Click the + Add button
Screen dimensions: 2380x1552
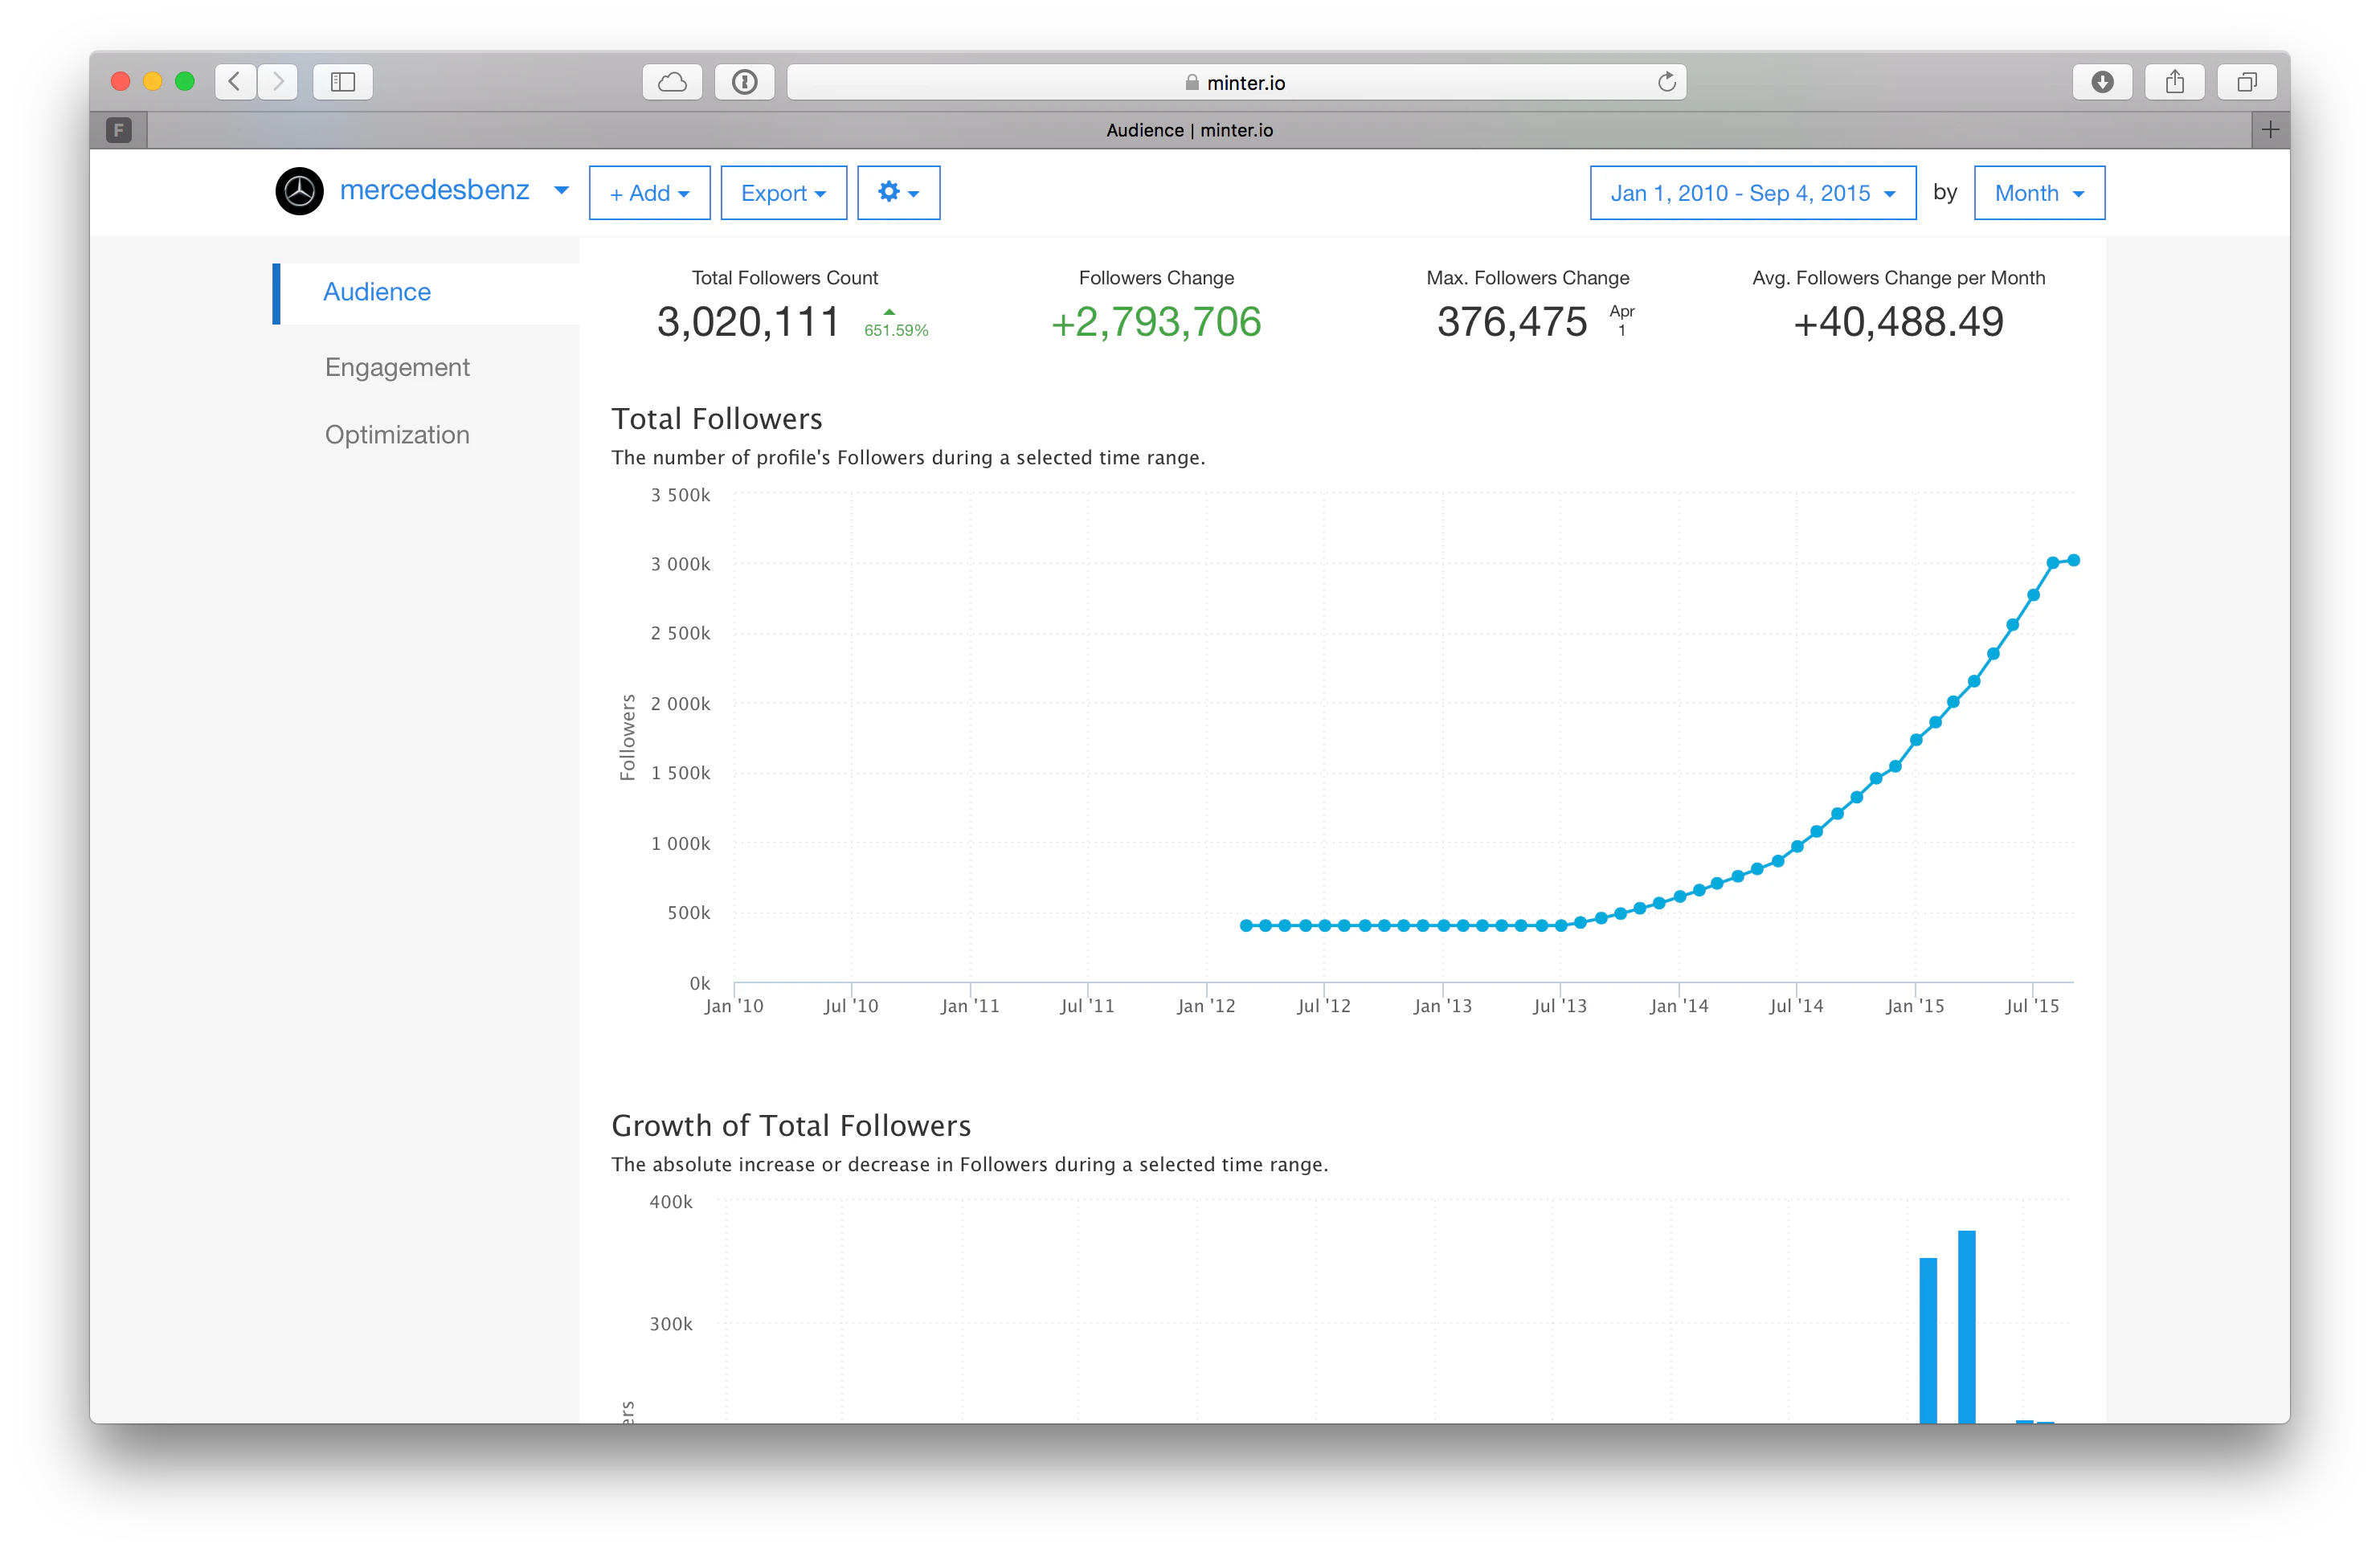point(649,193)
